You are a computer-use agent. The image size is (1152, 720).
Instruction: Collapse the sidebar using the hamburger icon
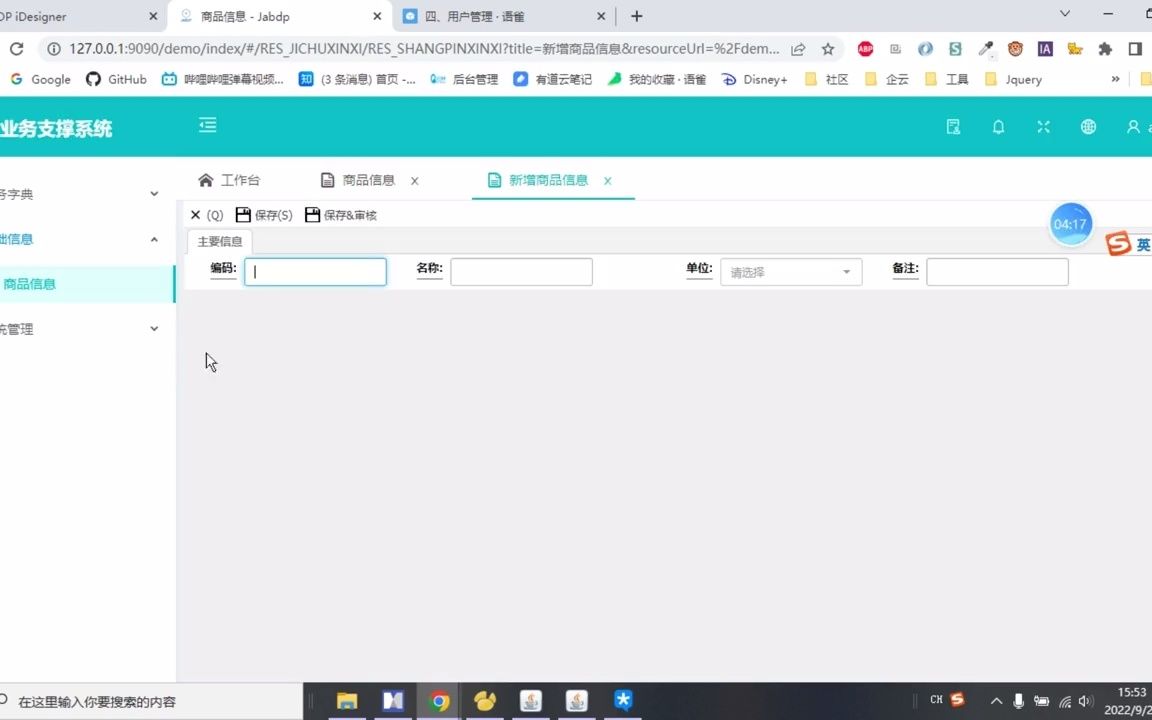207,125
